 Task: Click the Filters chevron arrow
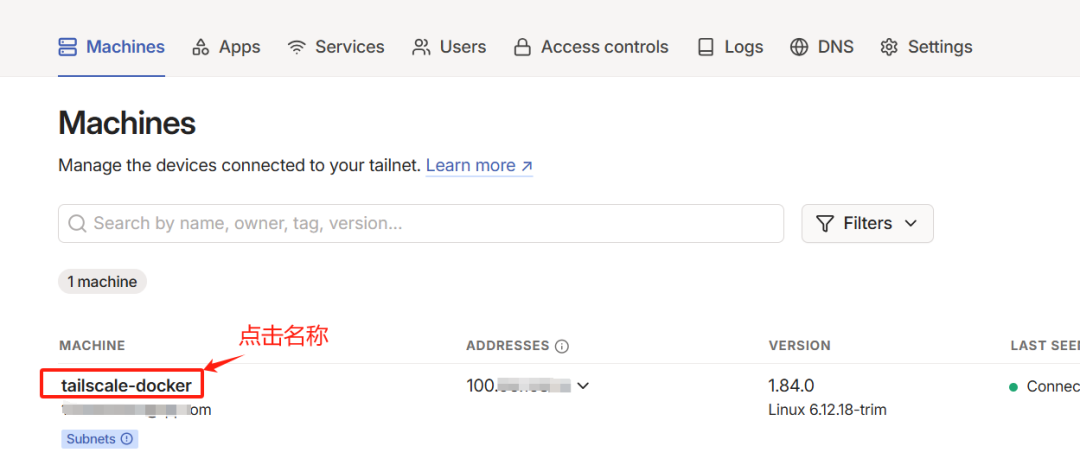[911, 223]
